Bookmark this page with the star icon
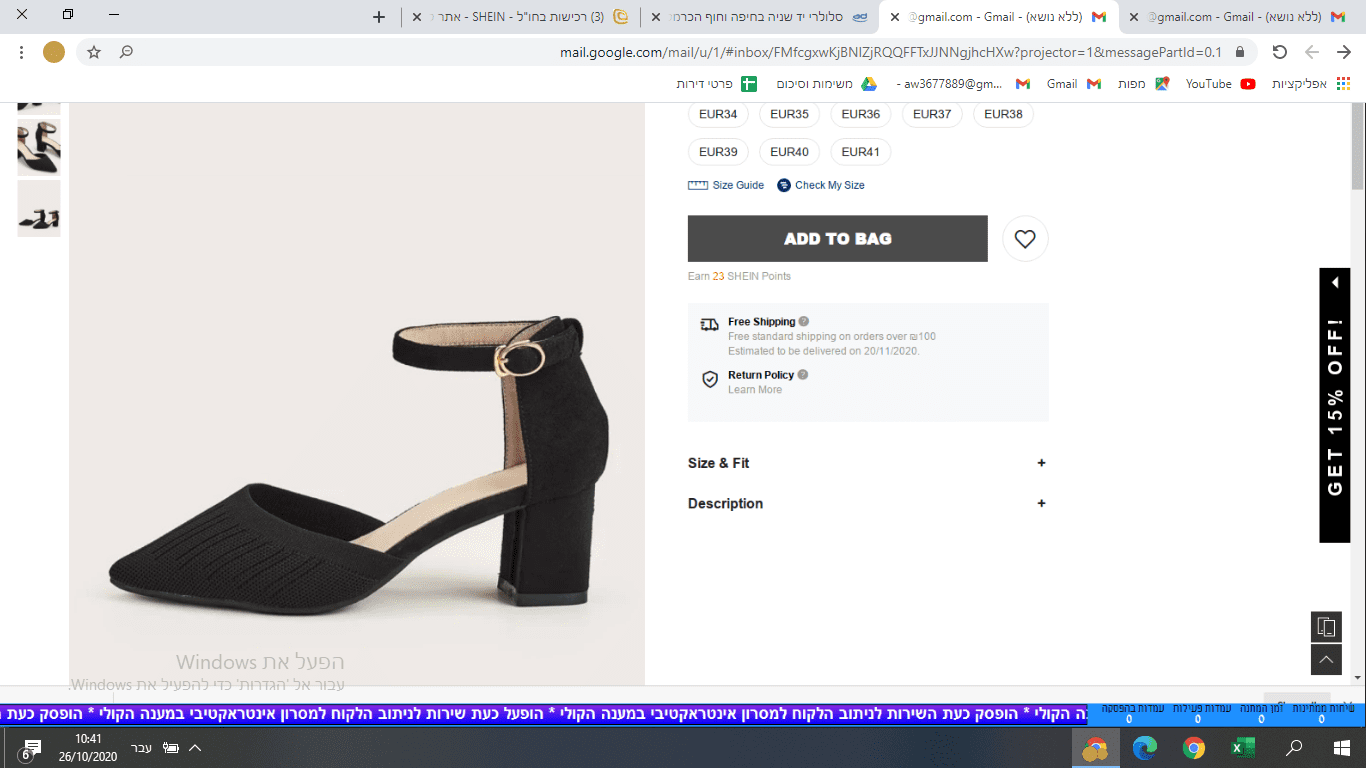1366x768 pixels. tap(94, 52)
